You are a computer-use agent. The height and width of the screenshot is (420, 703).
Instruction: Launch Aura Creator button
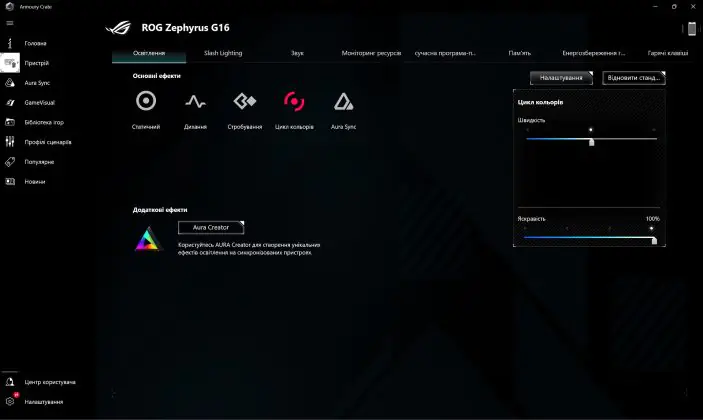[x=211, y=228]
